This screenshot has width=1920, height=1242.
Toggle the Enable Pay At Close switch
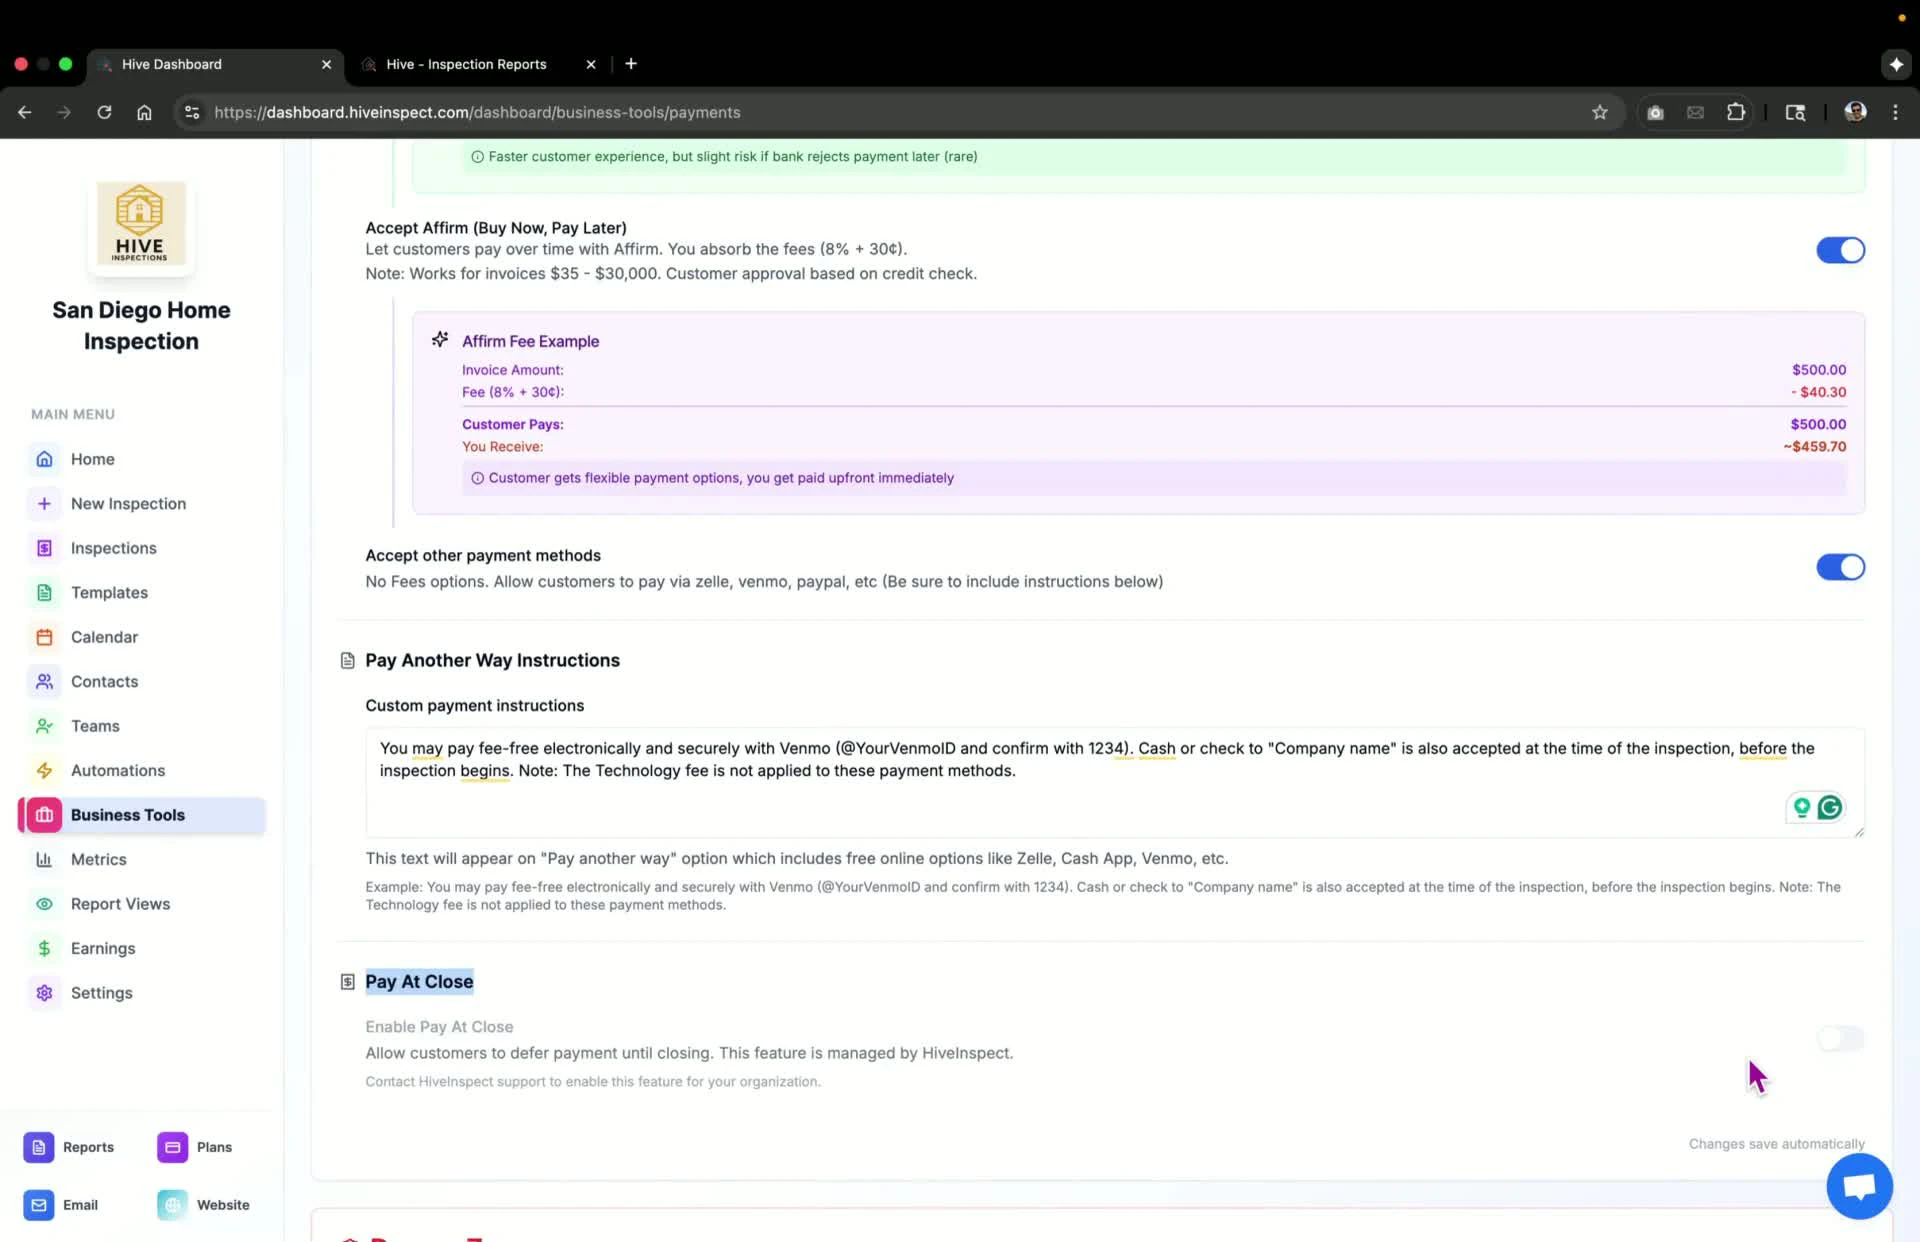(1840, 1039)
